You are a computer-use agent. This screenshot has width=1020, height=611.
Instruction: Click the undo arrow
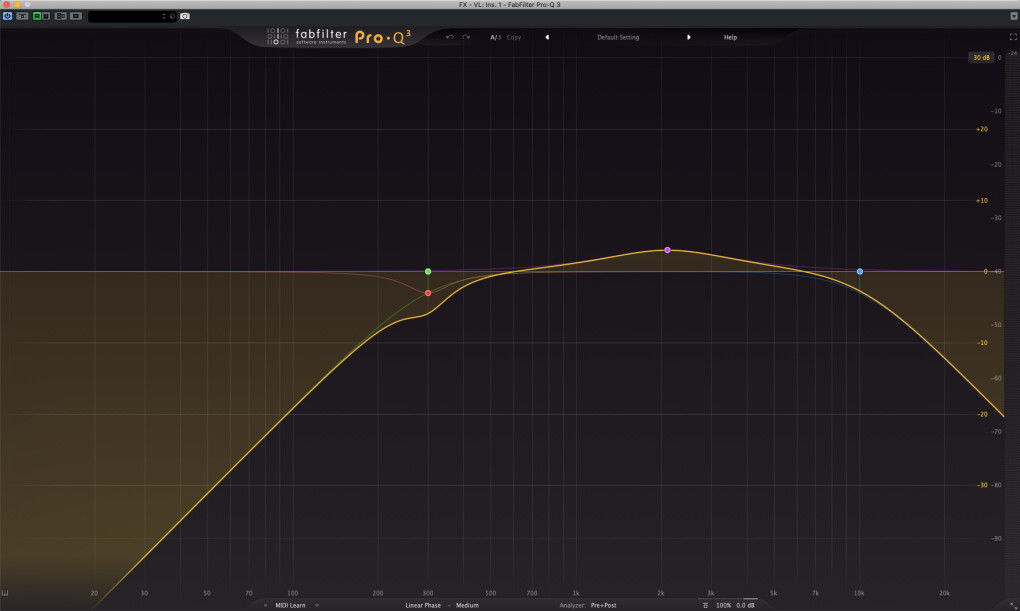[450, 37]
